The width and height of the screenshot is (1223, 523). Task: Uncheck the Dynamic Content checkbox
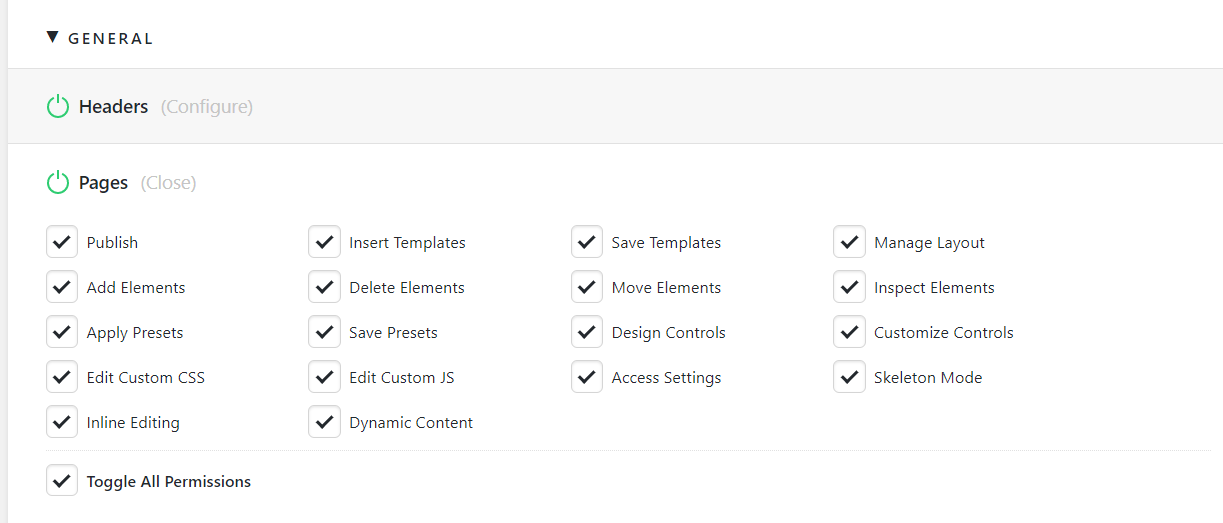coord(324,422)
